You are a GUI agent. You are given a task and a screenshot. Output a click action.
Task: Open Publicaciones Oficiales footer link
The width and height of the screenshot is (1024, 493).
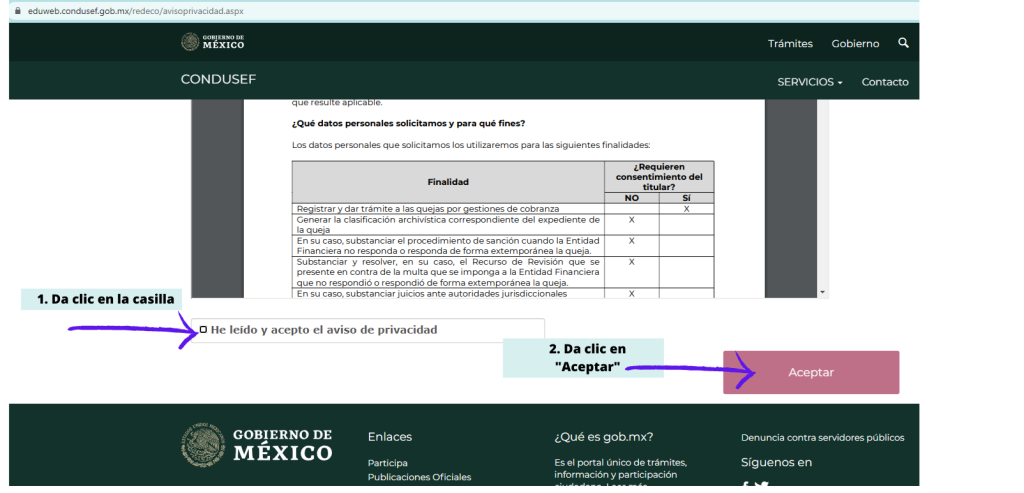419,477
